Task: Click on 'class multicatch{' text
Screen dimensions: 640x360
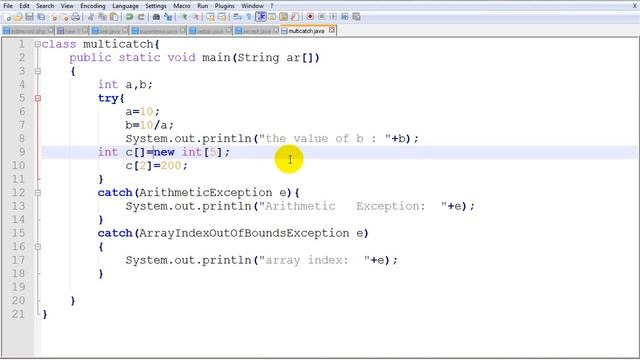Action: pyautogui.click(x=100, y=44)
